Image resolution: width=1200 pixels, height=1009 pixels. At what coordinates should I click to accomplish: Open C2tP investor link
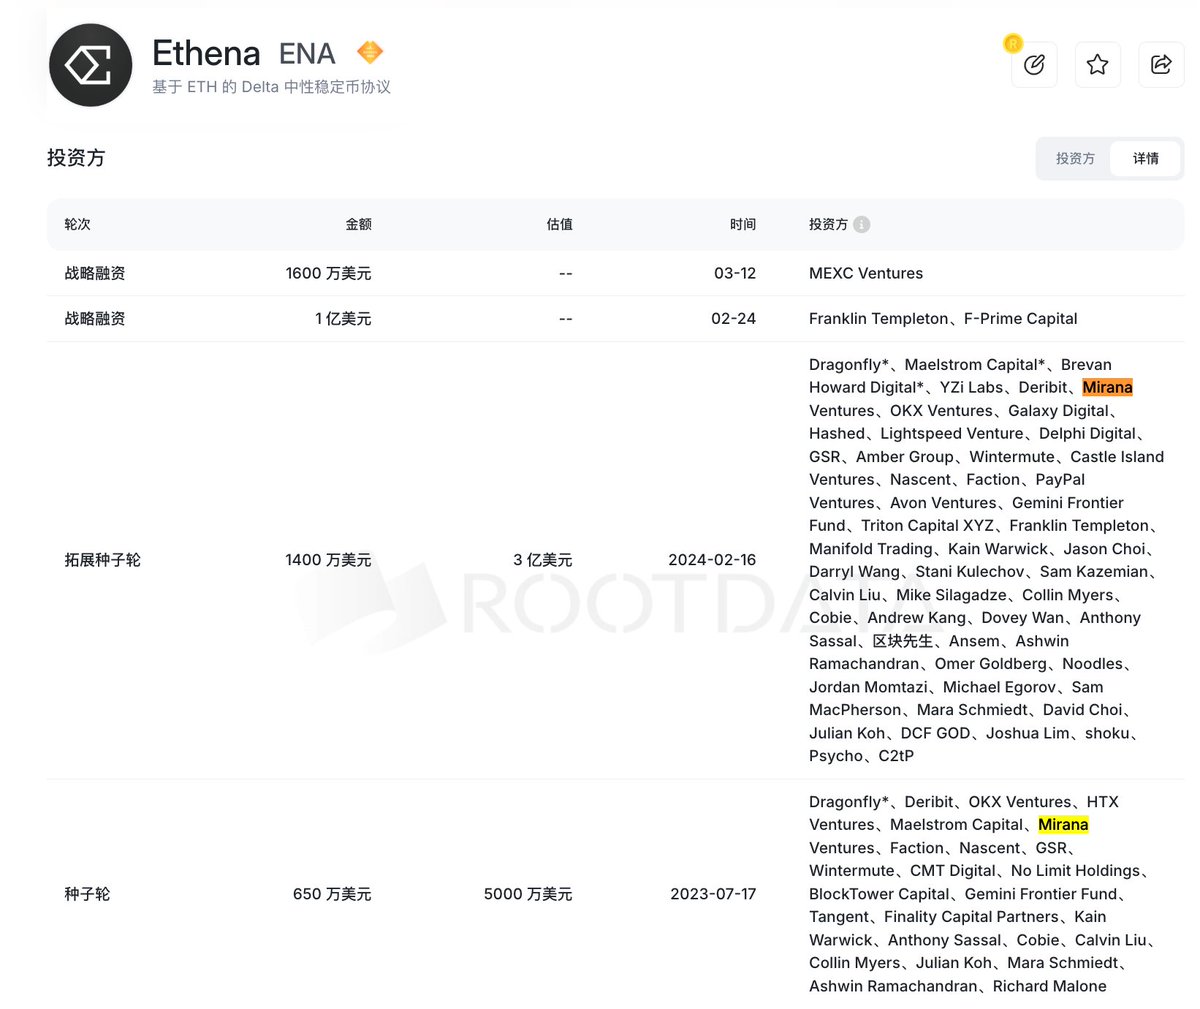pos(896,756)
